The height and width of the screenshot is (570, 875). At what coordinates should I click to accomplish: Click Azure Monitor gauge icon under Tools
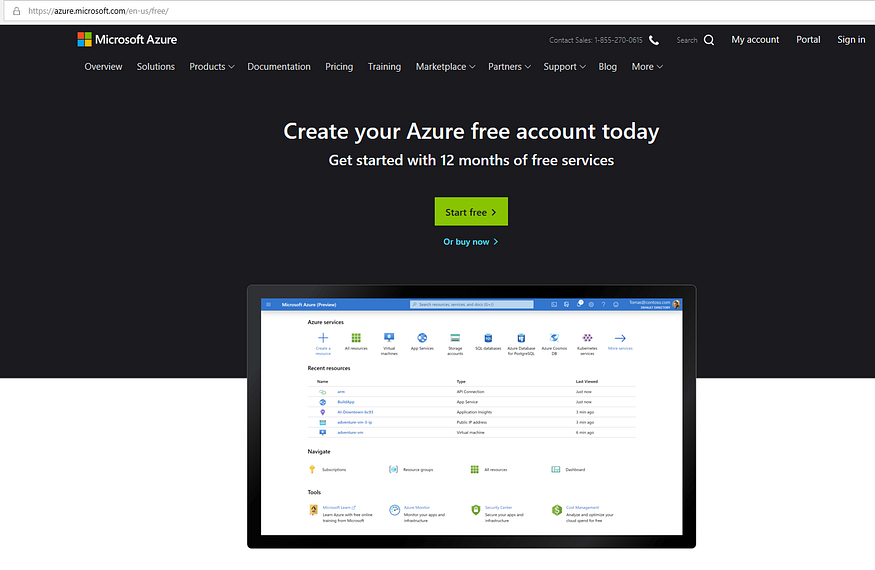coord(395,510)
